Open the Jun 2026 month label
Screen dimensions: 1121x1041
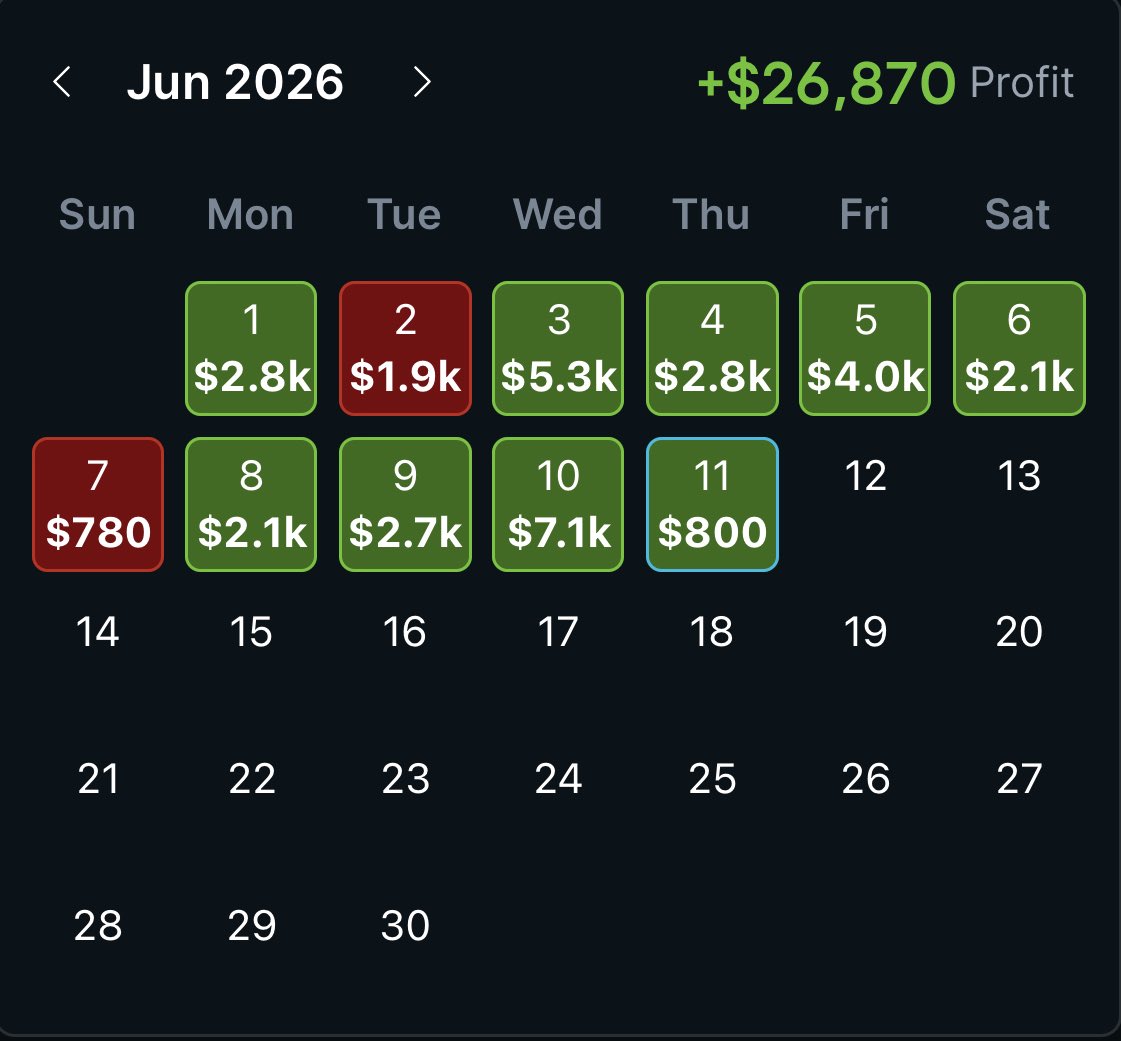tap(235, 82)
